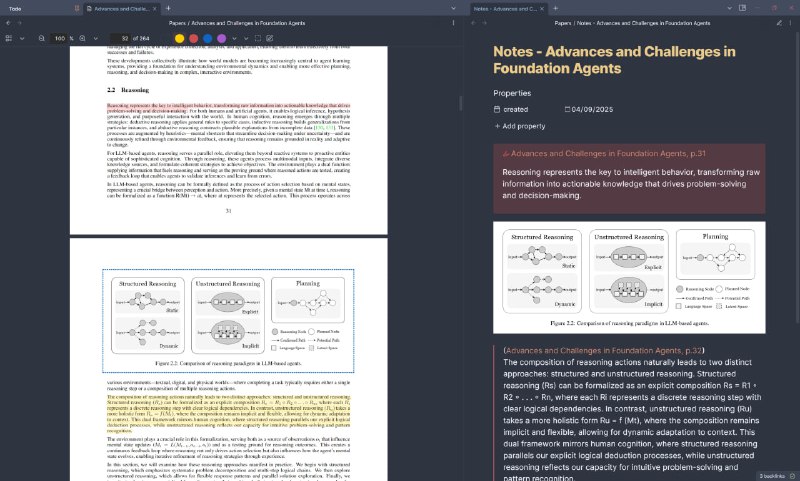Click the PDF pane scrollbar

coord(461,104)
